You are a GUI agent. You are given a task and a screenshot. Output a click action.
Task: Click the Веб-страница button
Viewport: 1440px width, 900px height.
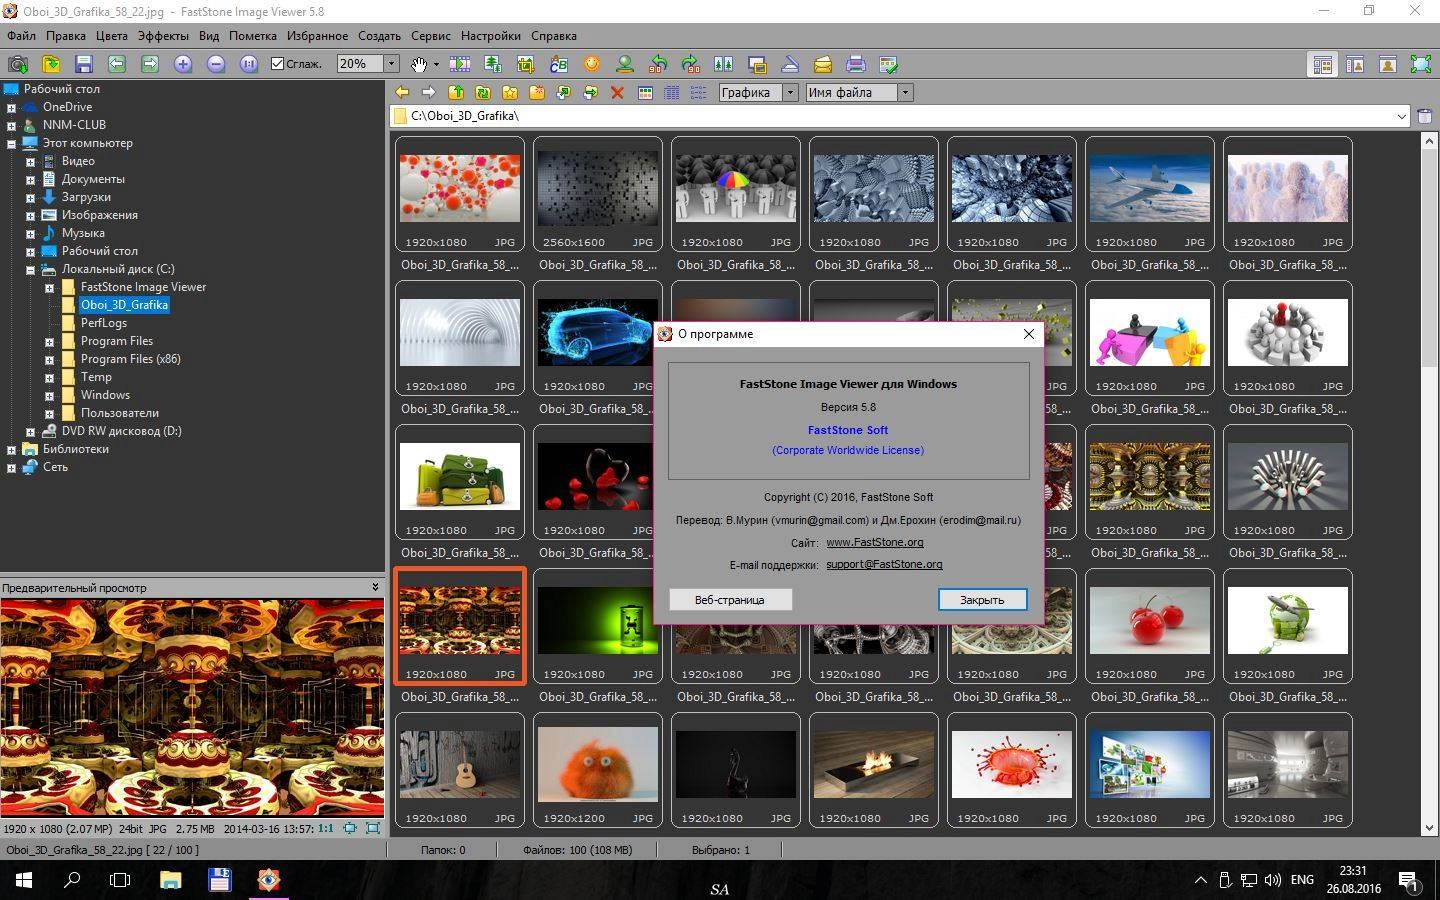(730, 599)
